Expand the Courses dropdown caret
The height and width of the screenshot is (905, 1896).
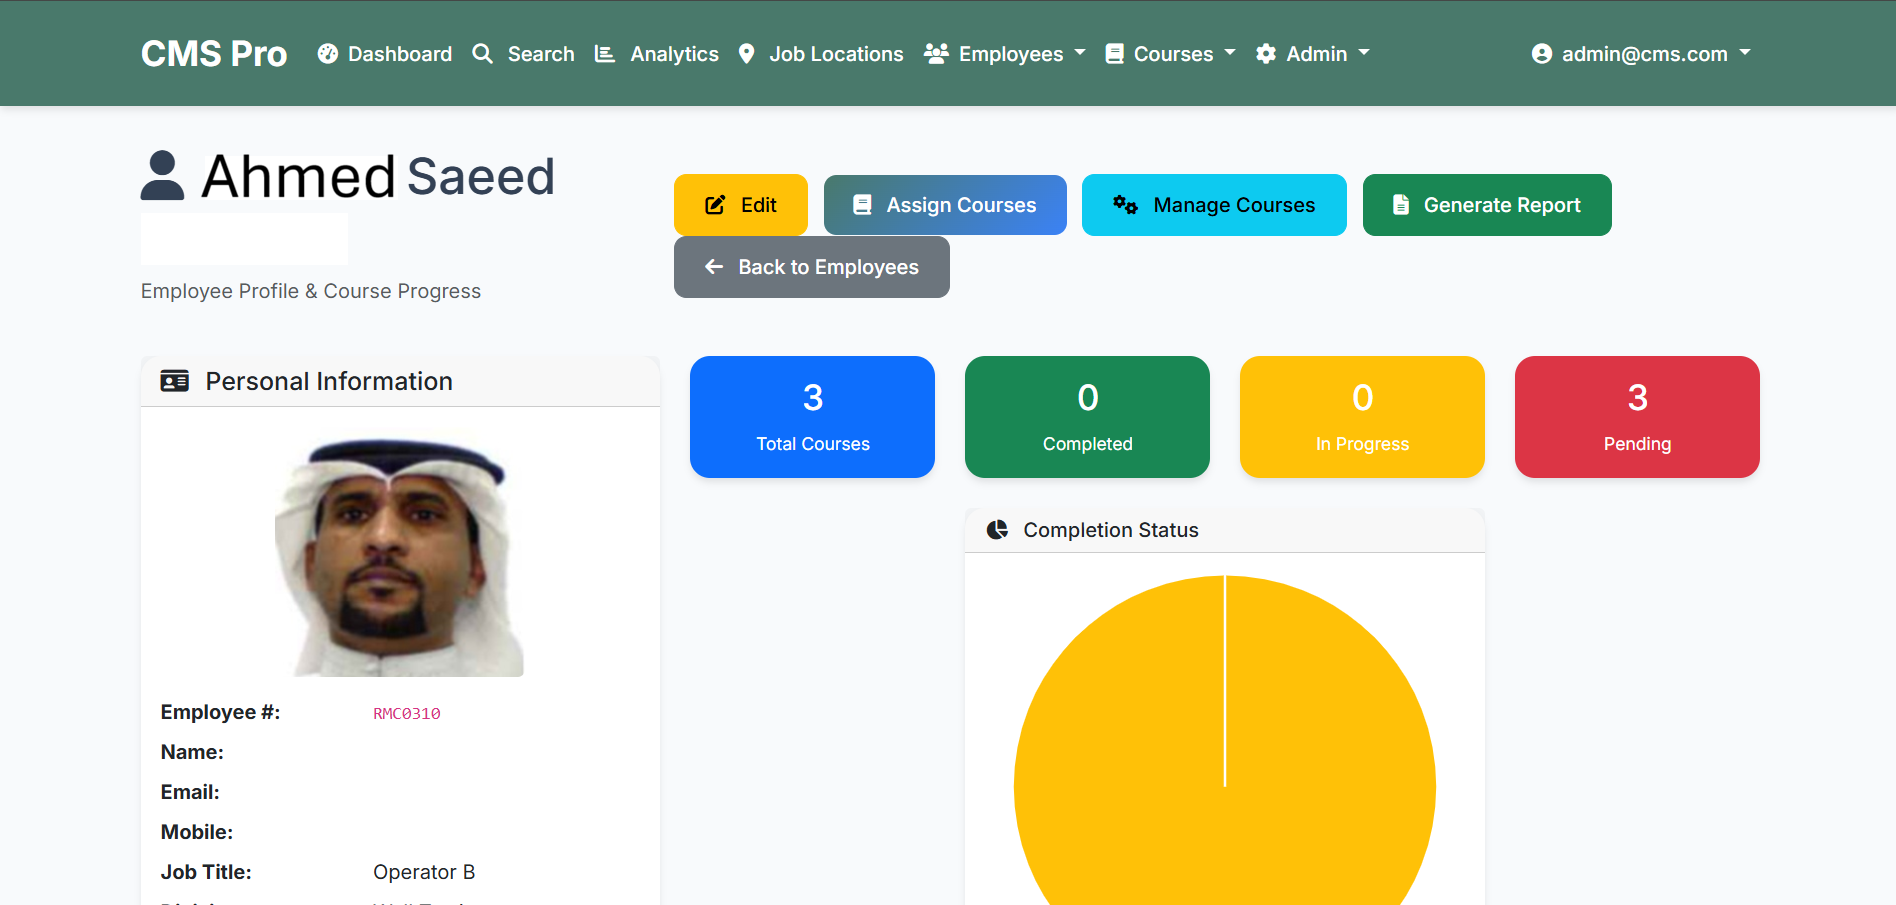tap(1230, 53)
